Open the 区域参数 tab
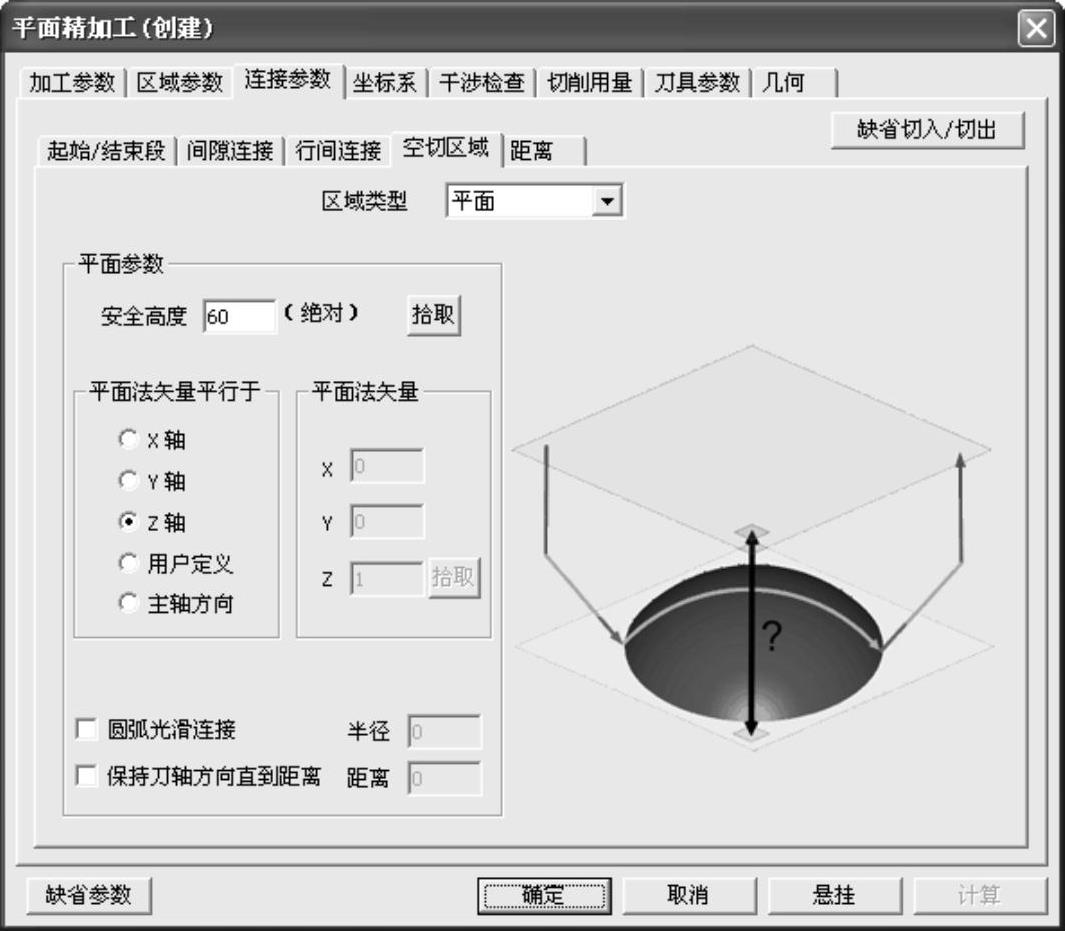Screen dimensions: 1065x931 (180, 83)
